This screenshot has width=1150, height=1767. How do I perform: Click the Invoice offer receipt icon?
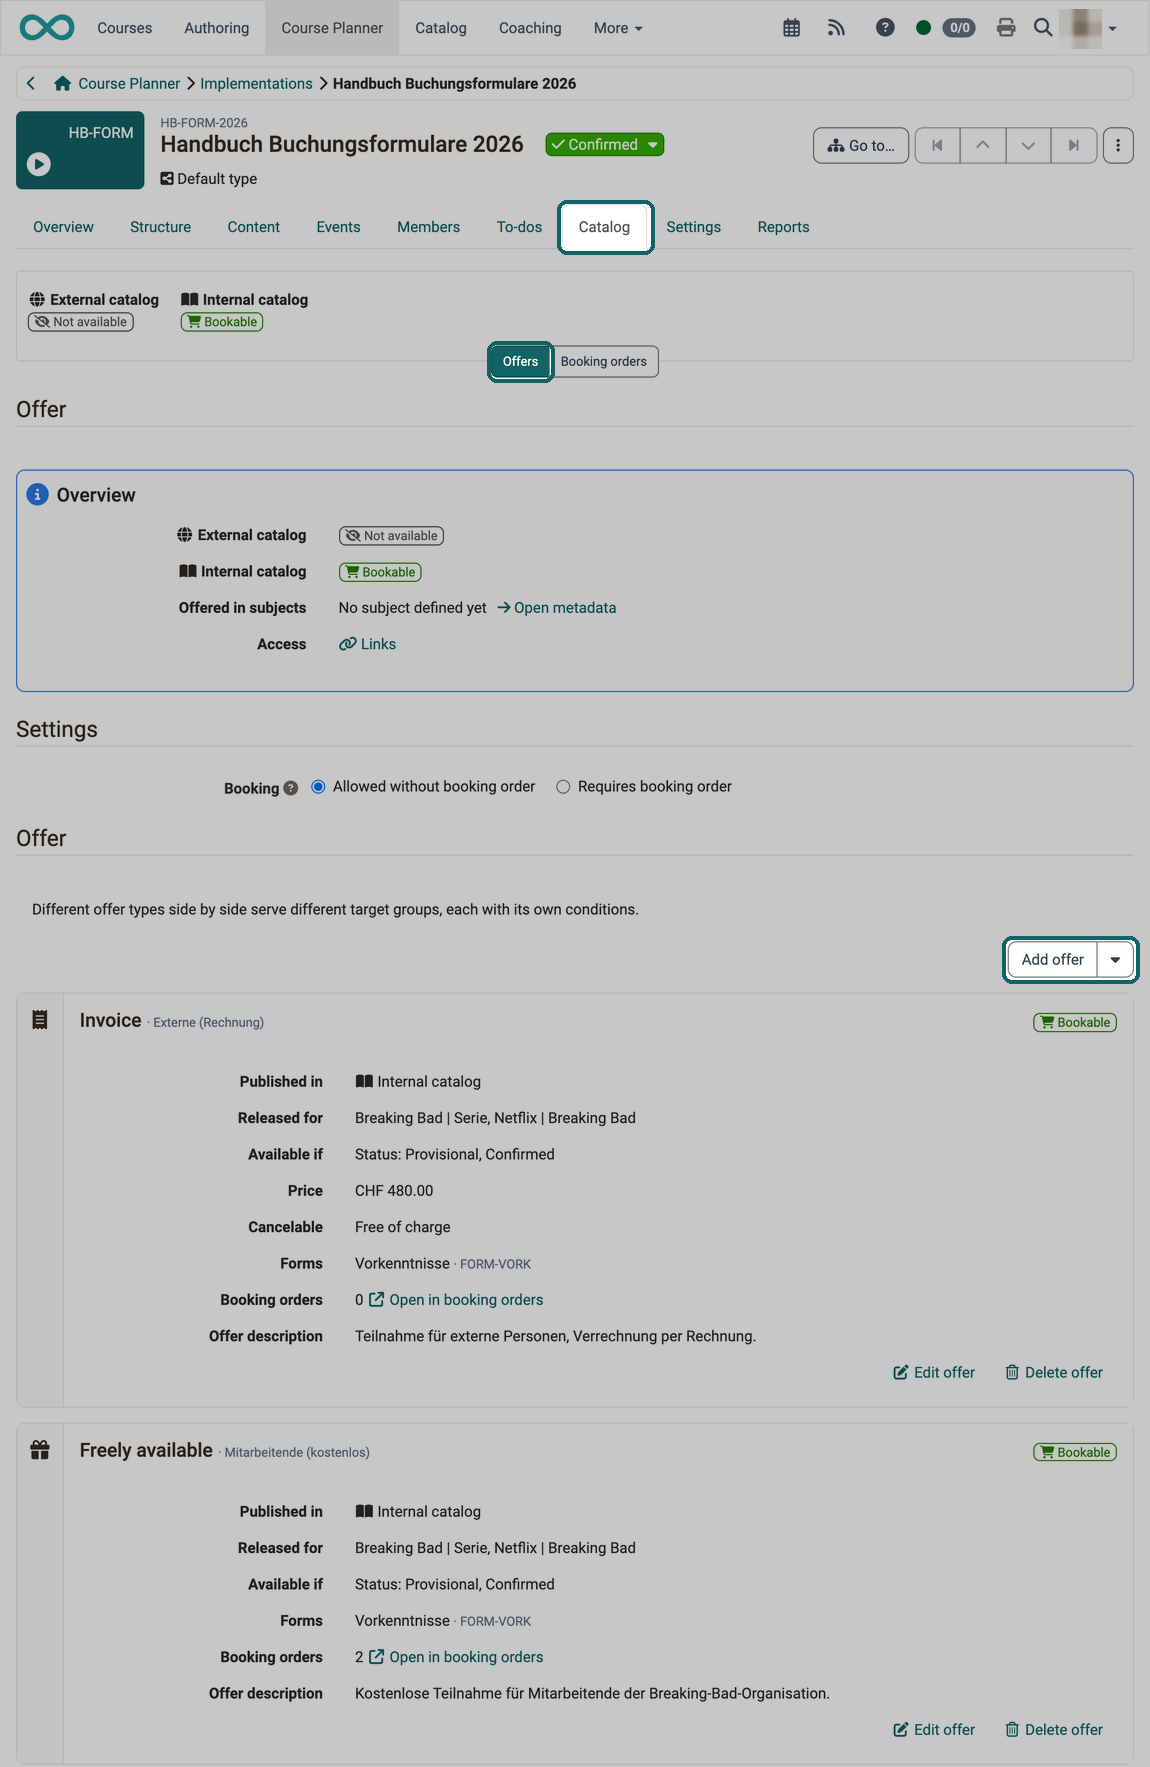40,1020
